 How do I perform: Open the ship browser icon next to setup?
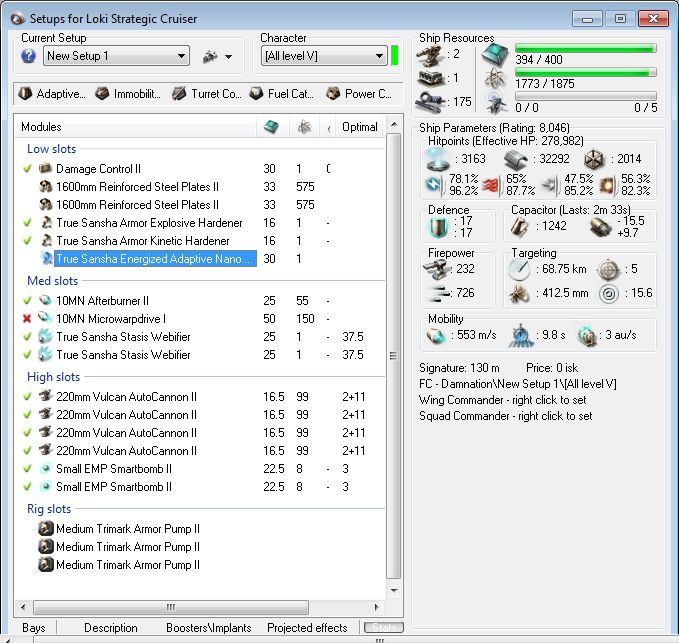[210, 56]
